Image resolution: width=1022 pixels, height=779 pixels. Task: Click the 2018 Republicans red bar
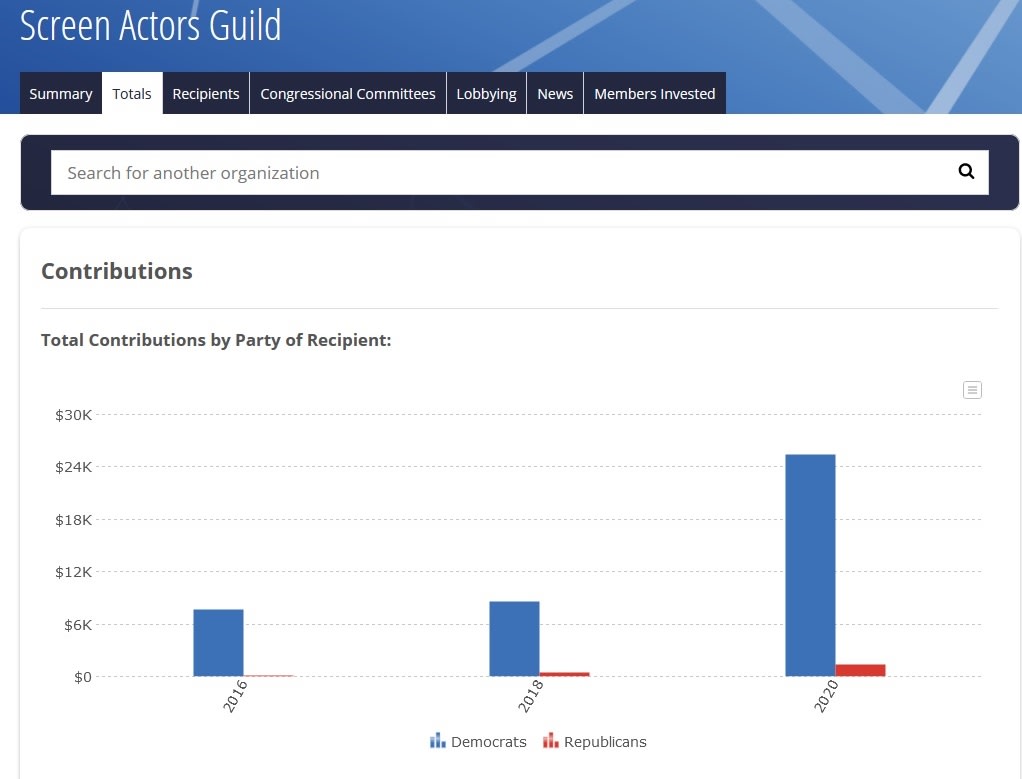[x=564, y=674]
